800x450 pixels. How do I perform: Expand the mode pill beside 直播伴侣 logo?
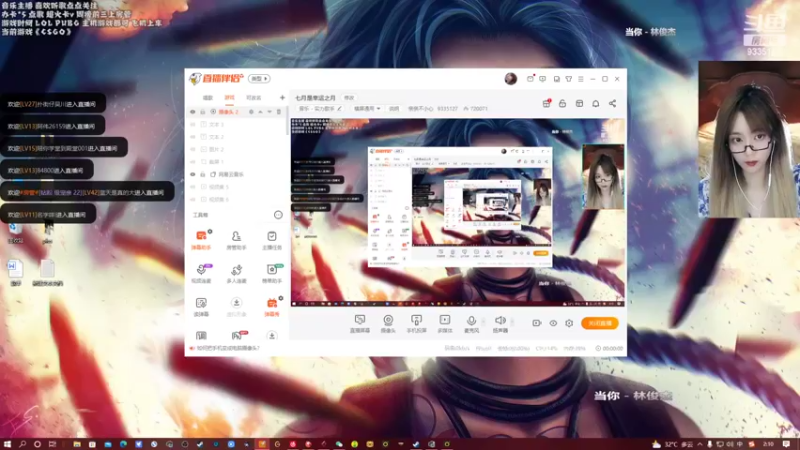pyautogui.click(x=259, y=79)
